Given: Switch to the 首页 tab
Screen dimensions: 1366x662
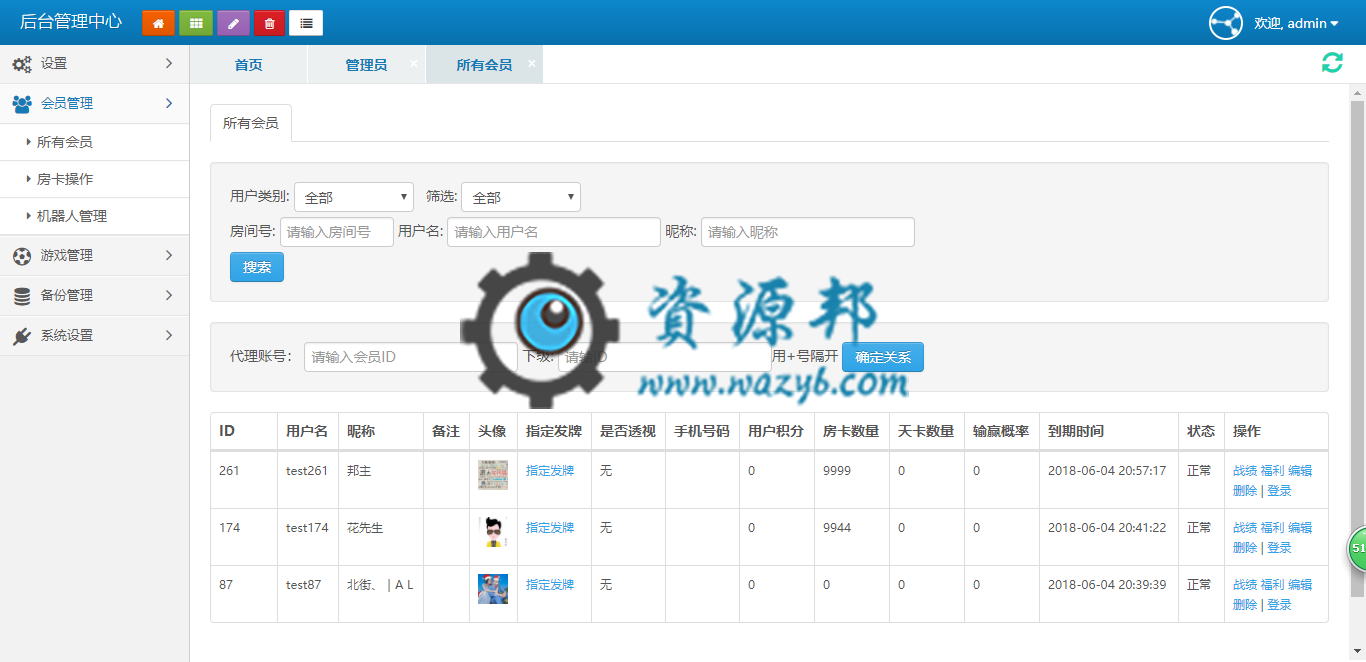Looking at the screenshot, I should point(248,64).
